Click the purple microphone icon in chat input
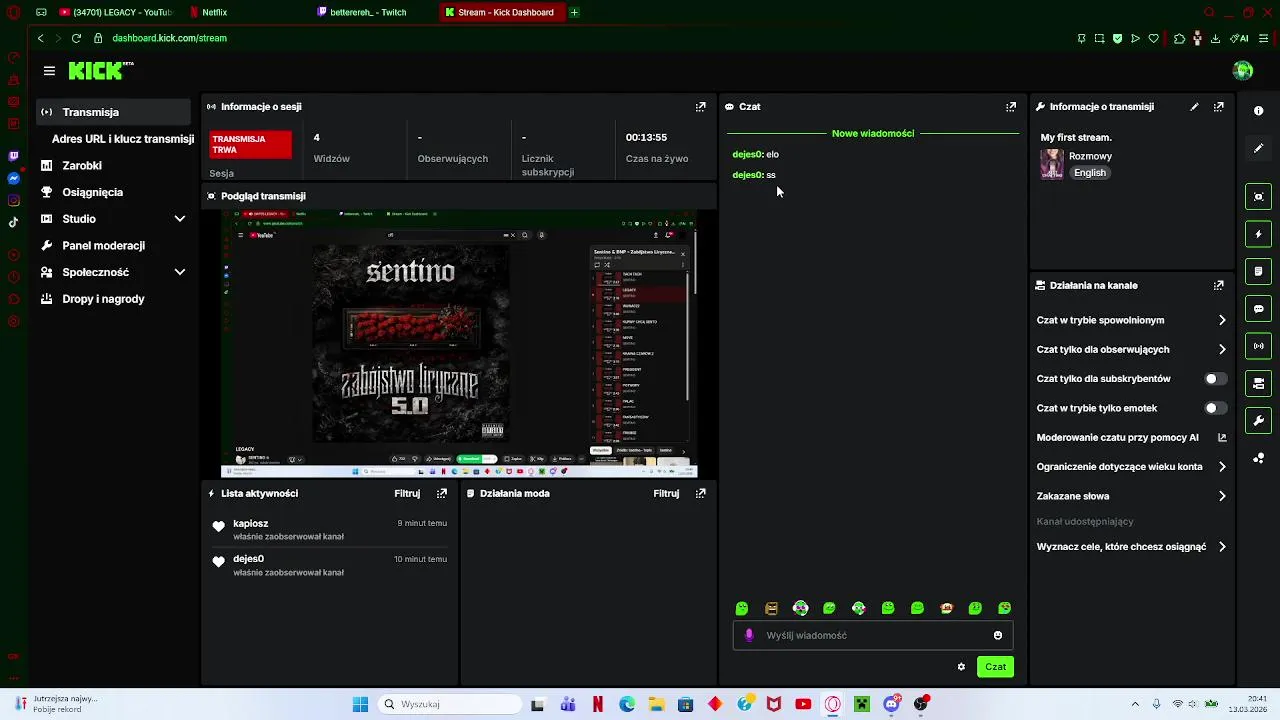This screenshot has height=720, width=1280. (749, 635)
